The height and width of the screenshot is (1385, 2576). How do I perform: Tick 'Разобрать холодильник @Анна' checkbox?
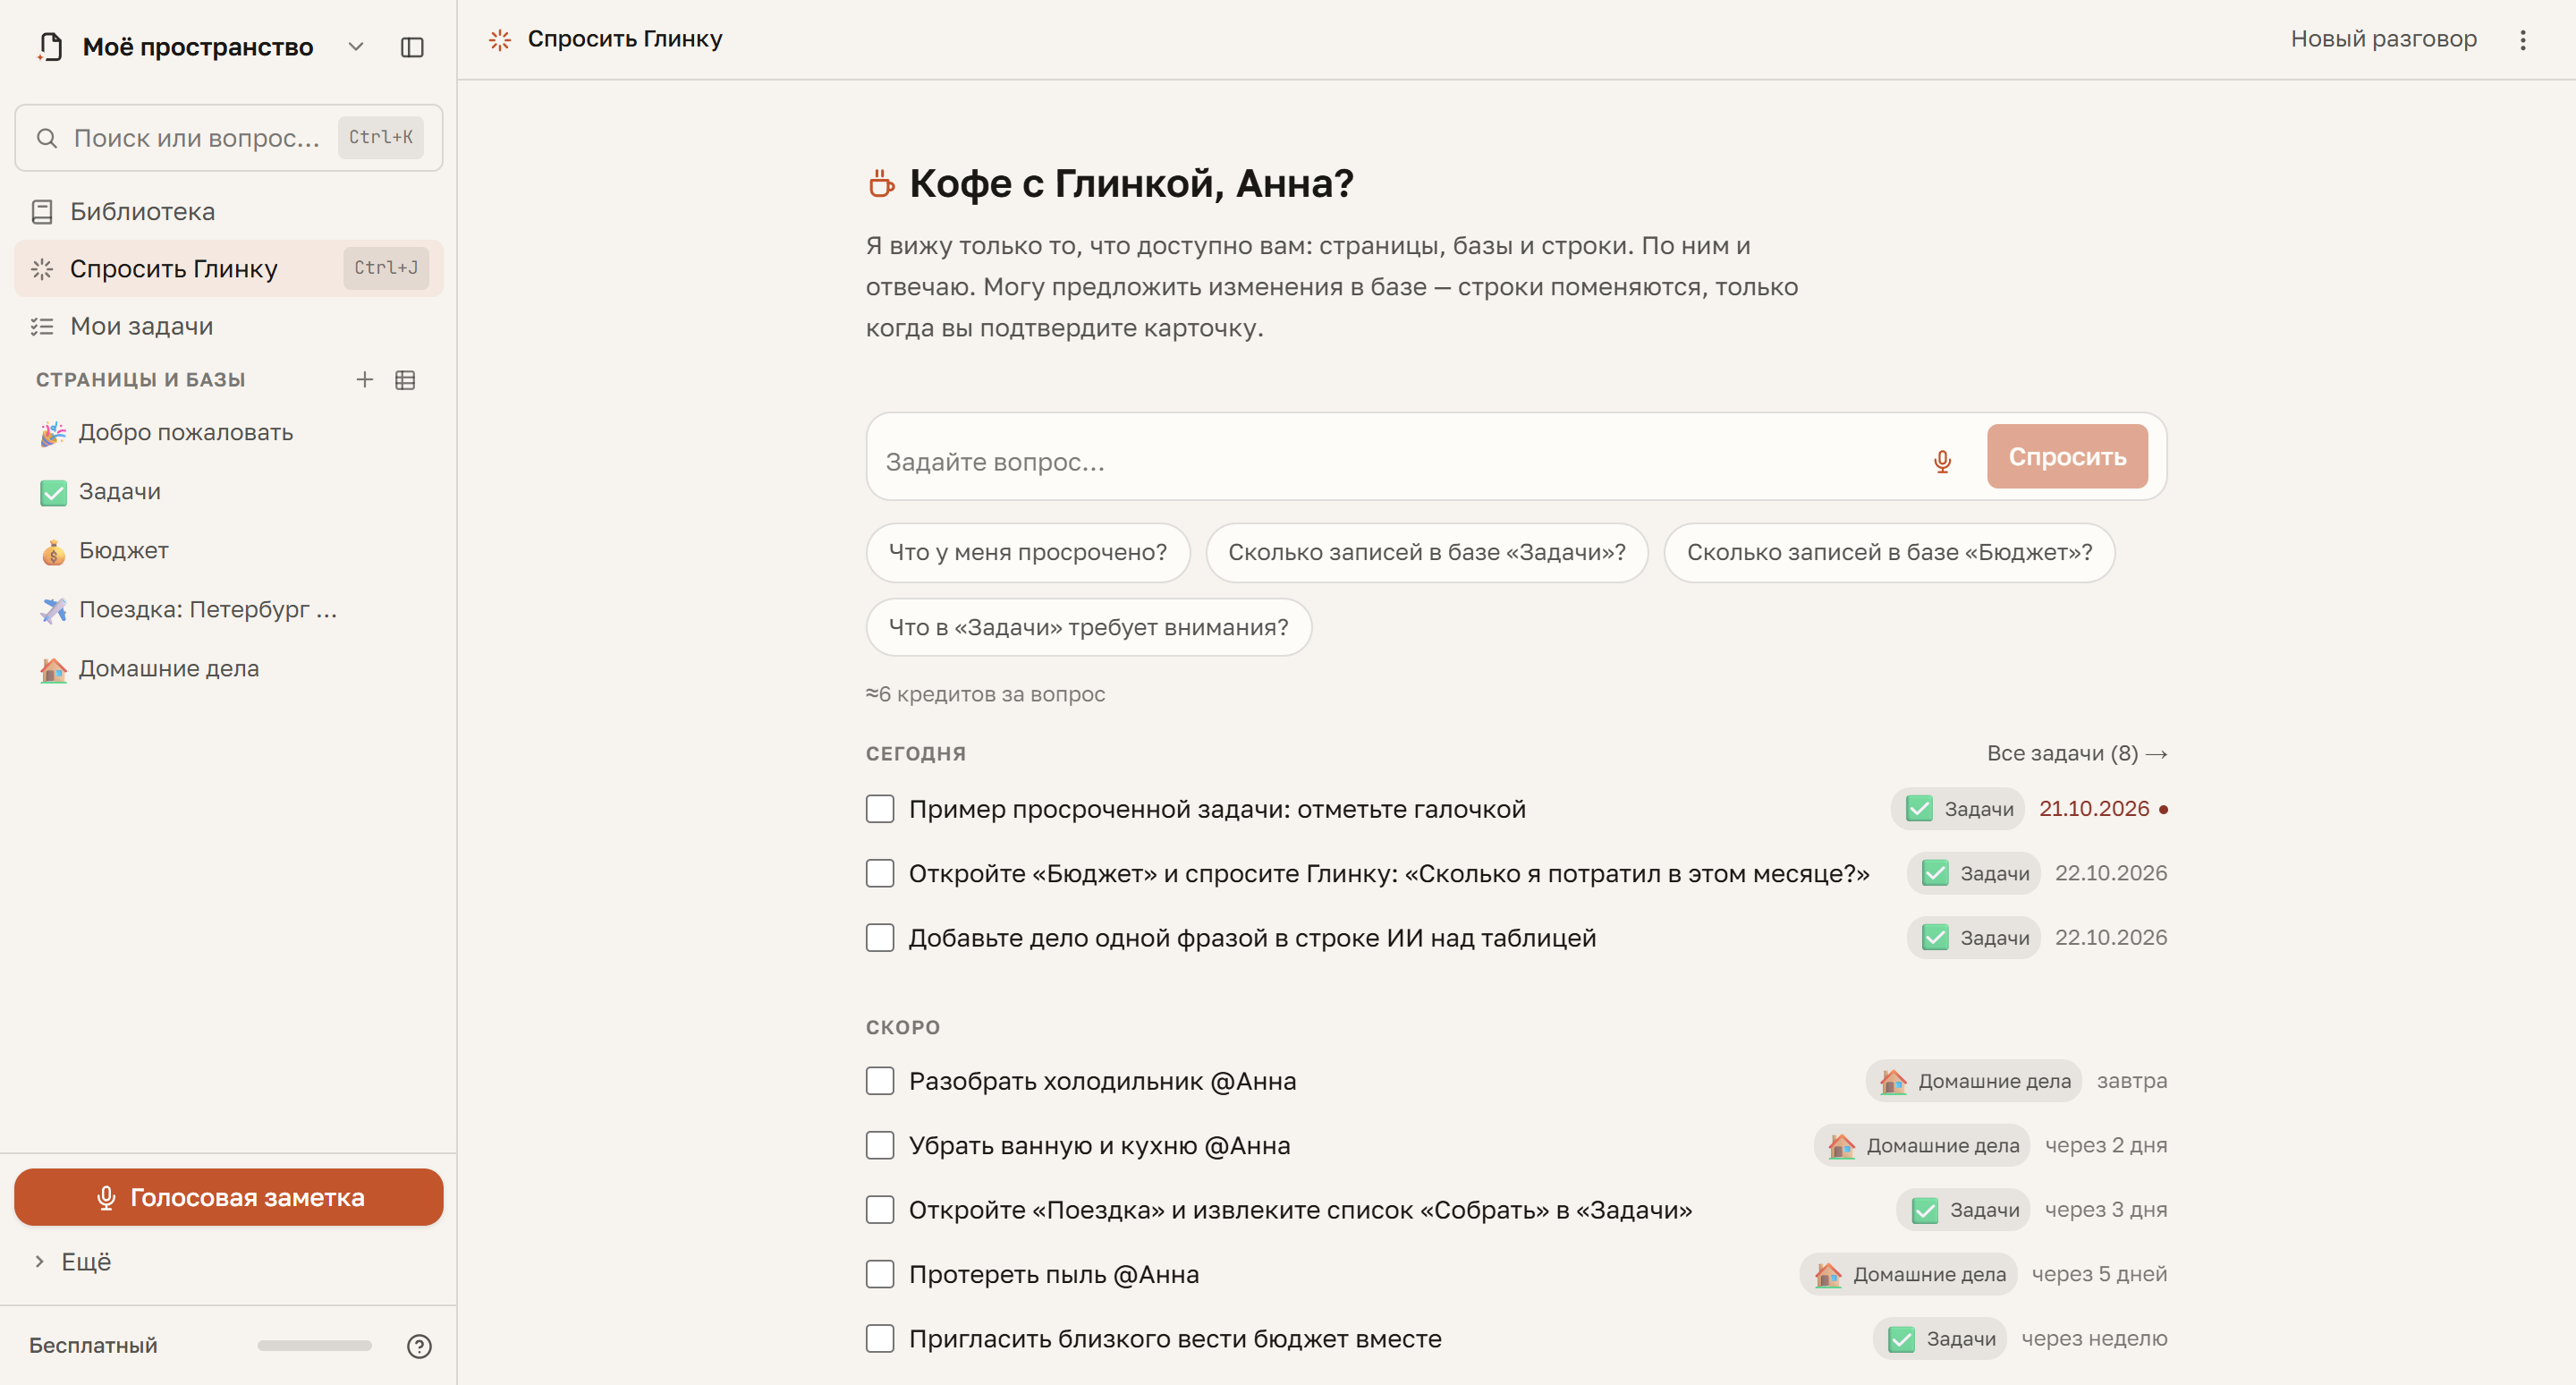click(879, 1080)
